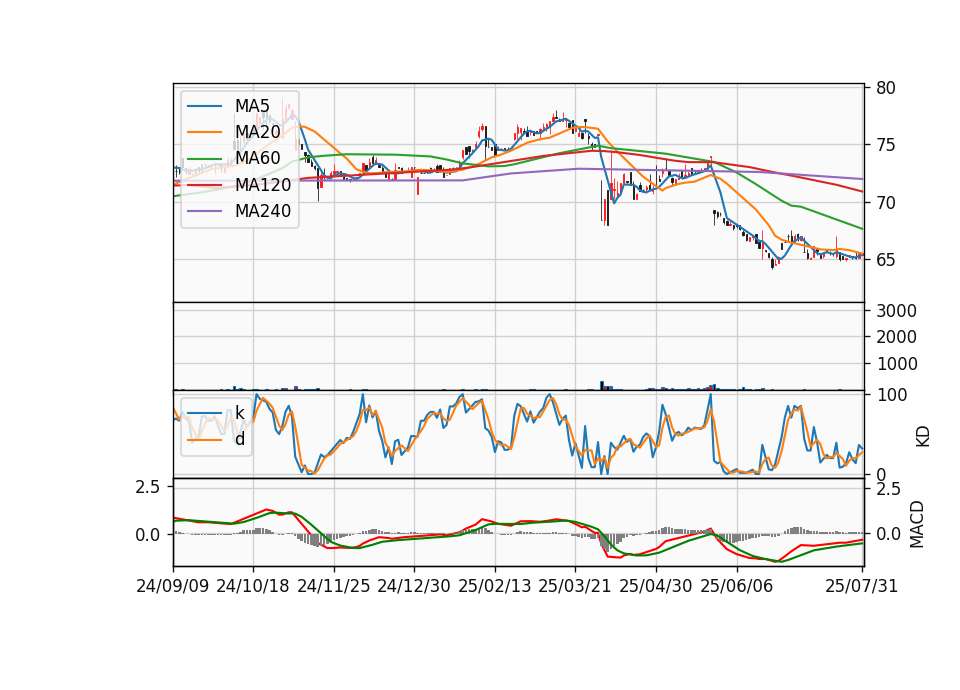
Task: Click the 25/06/06 date label
Action: point(737,586)
